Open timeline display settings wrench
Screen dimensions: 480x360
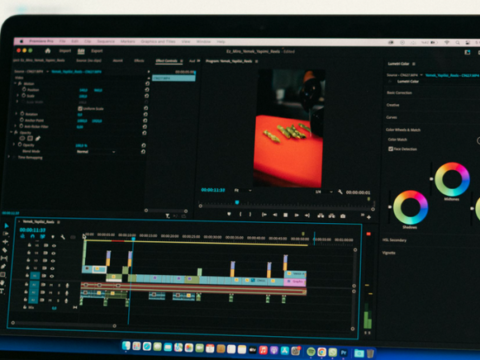(63, 237)
